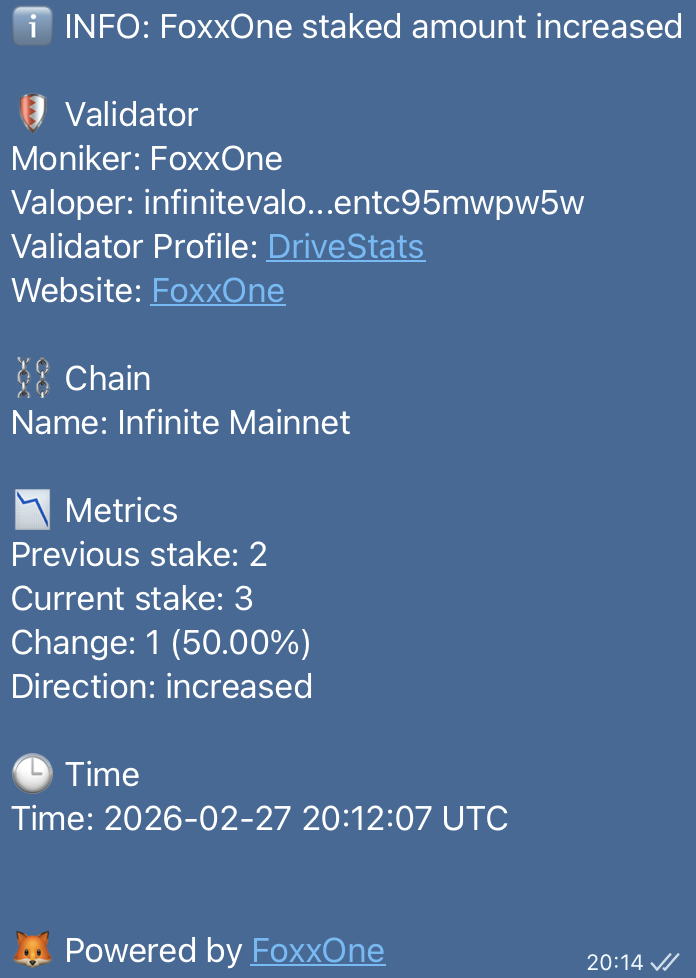Click the Powered by FoxxOne link

[x=316, y=950]
